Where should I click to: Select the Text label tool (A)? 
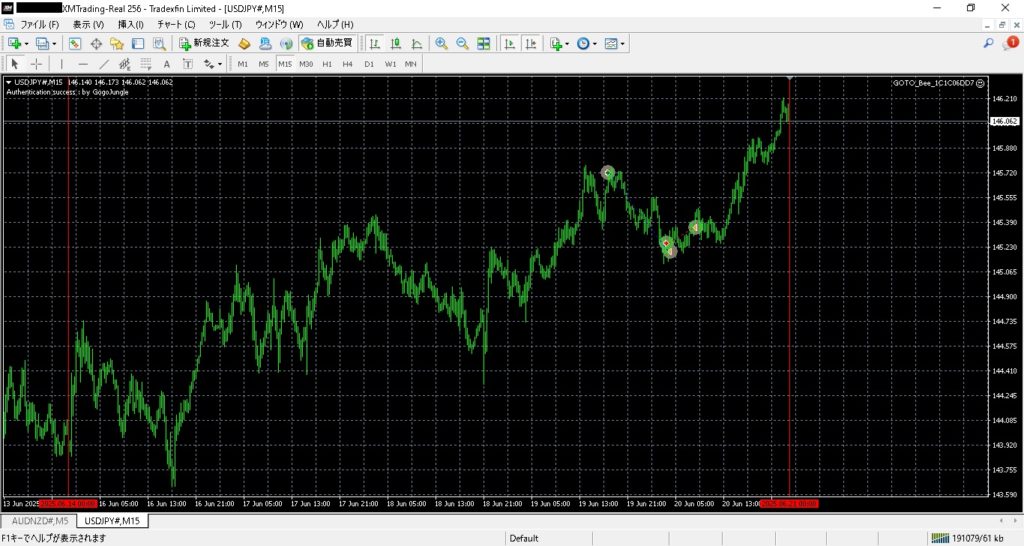coord(167,64)
